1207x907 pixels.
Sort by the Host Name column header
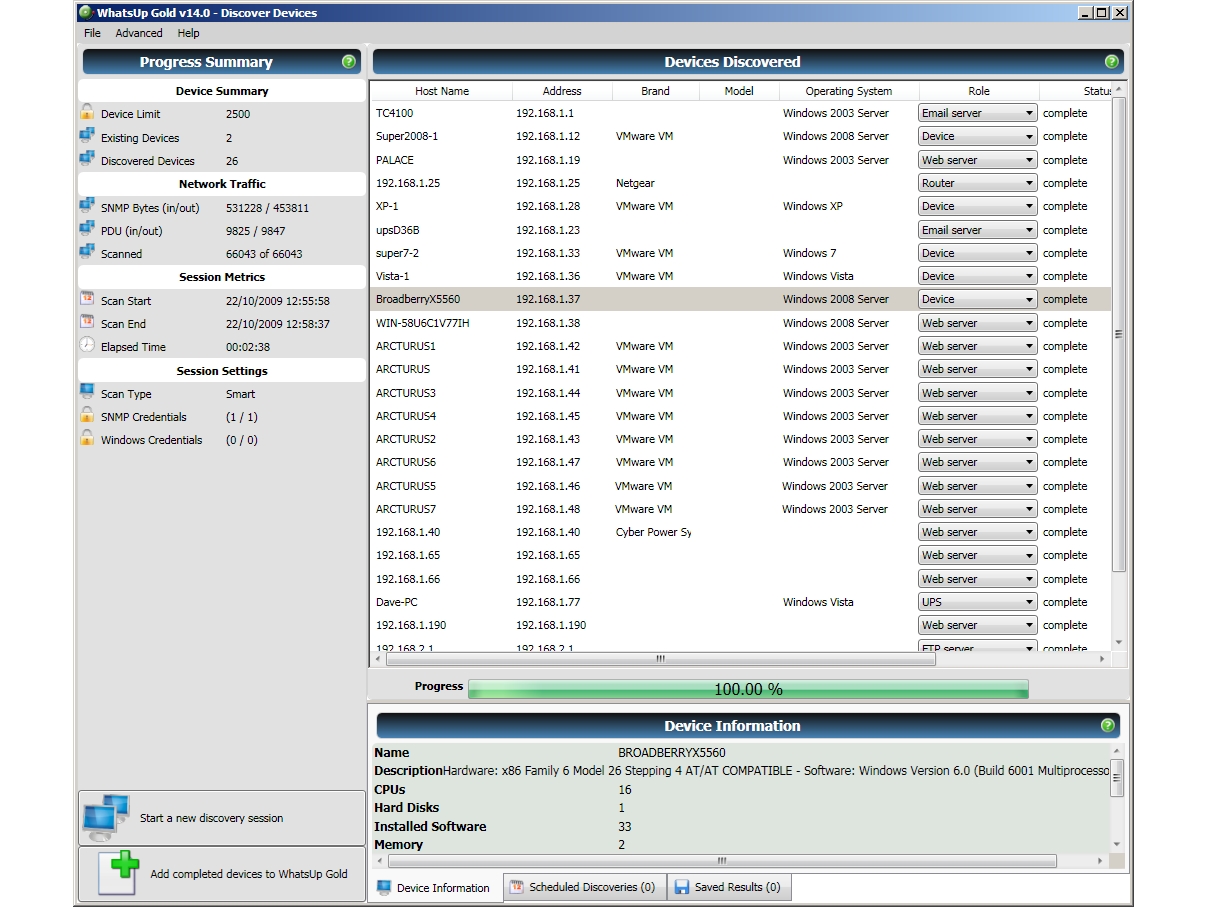442,91
